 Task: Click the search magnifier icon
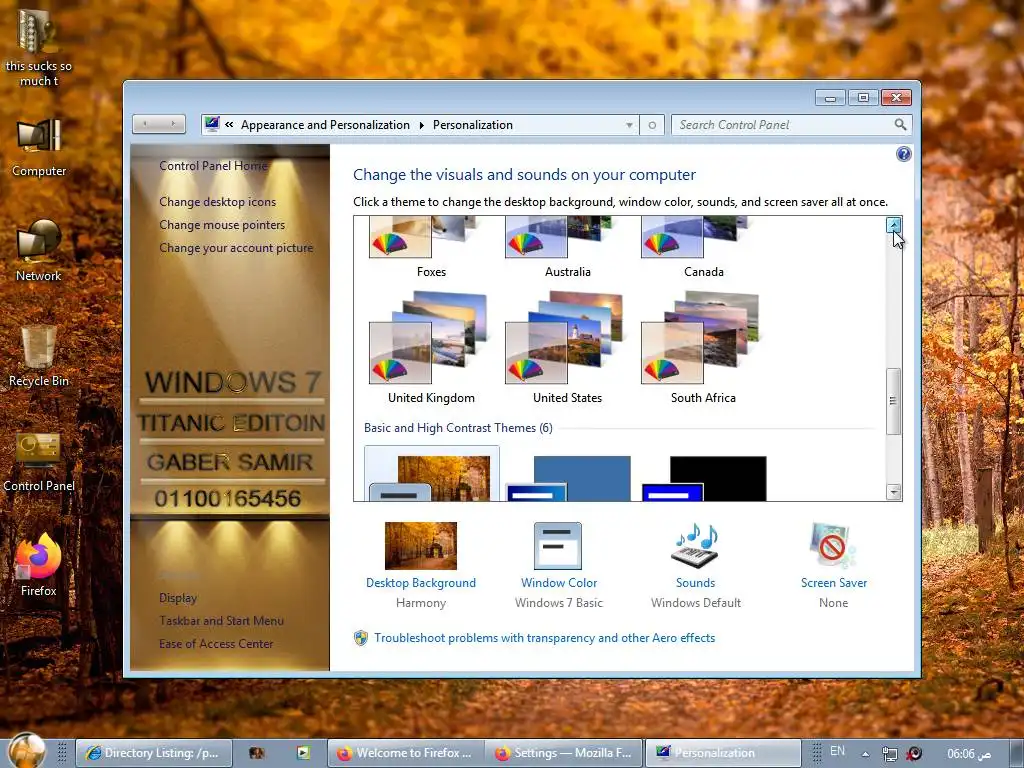901,124
